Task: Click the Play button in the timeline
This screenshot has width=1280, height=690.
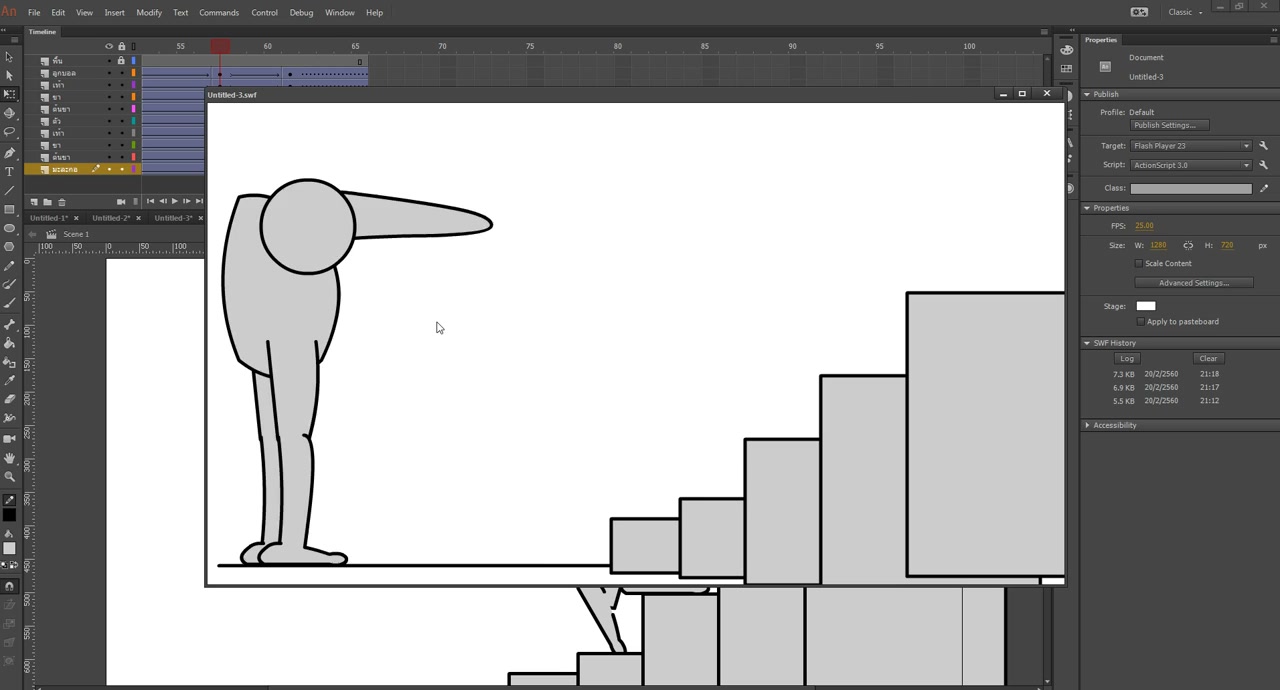Action: tap(174, 202)
